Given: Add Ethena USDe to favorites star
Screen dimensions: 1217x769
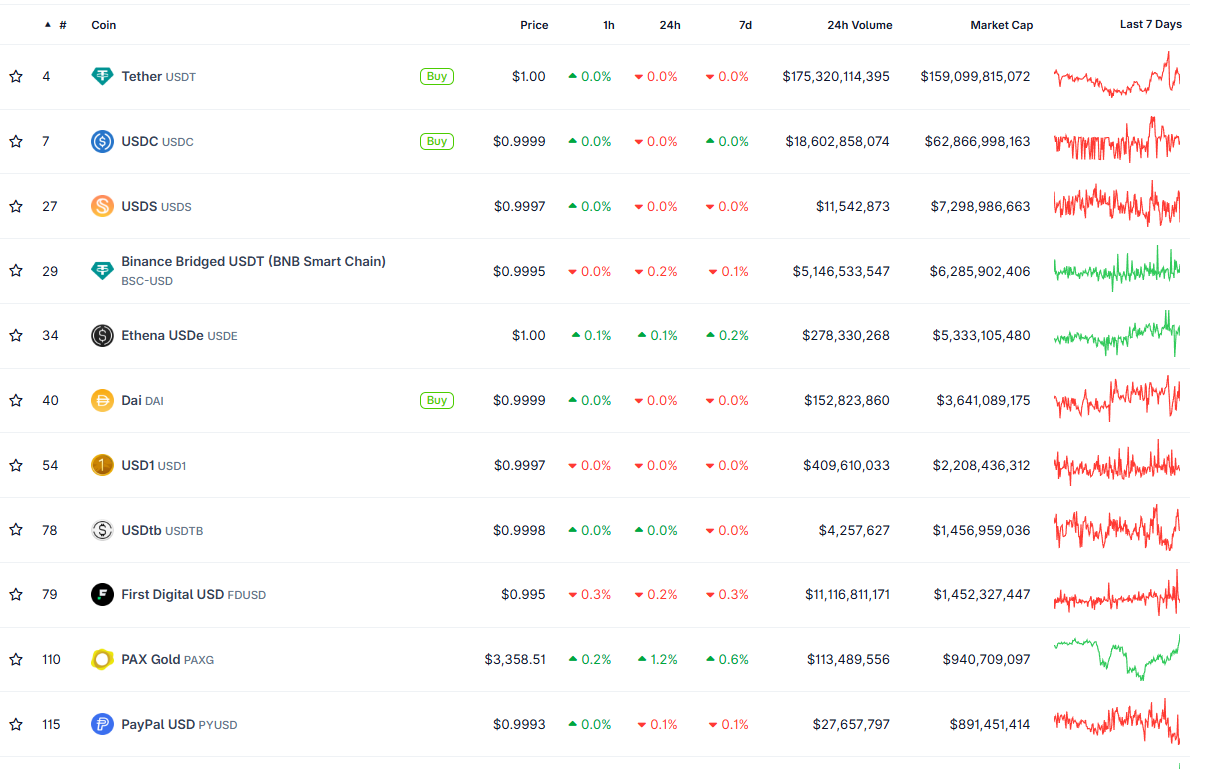Looking at the screenshot, I should point(16,336).
